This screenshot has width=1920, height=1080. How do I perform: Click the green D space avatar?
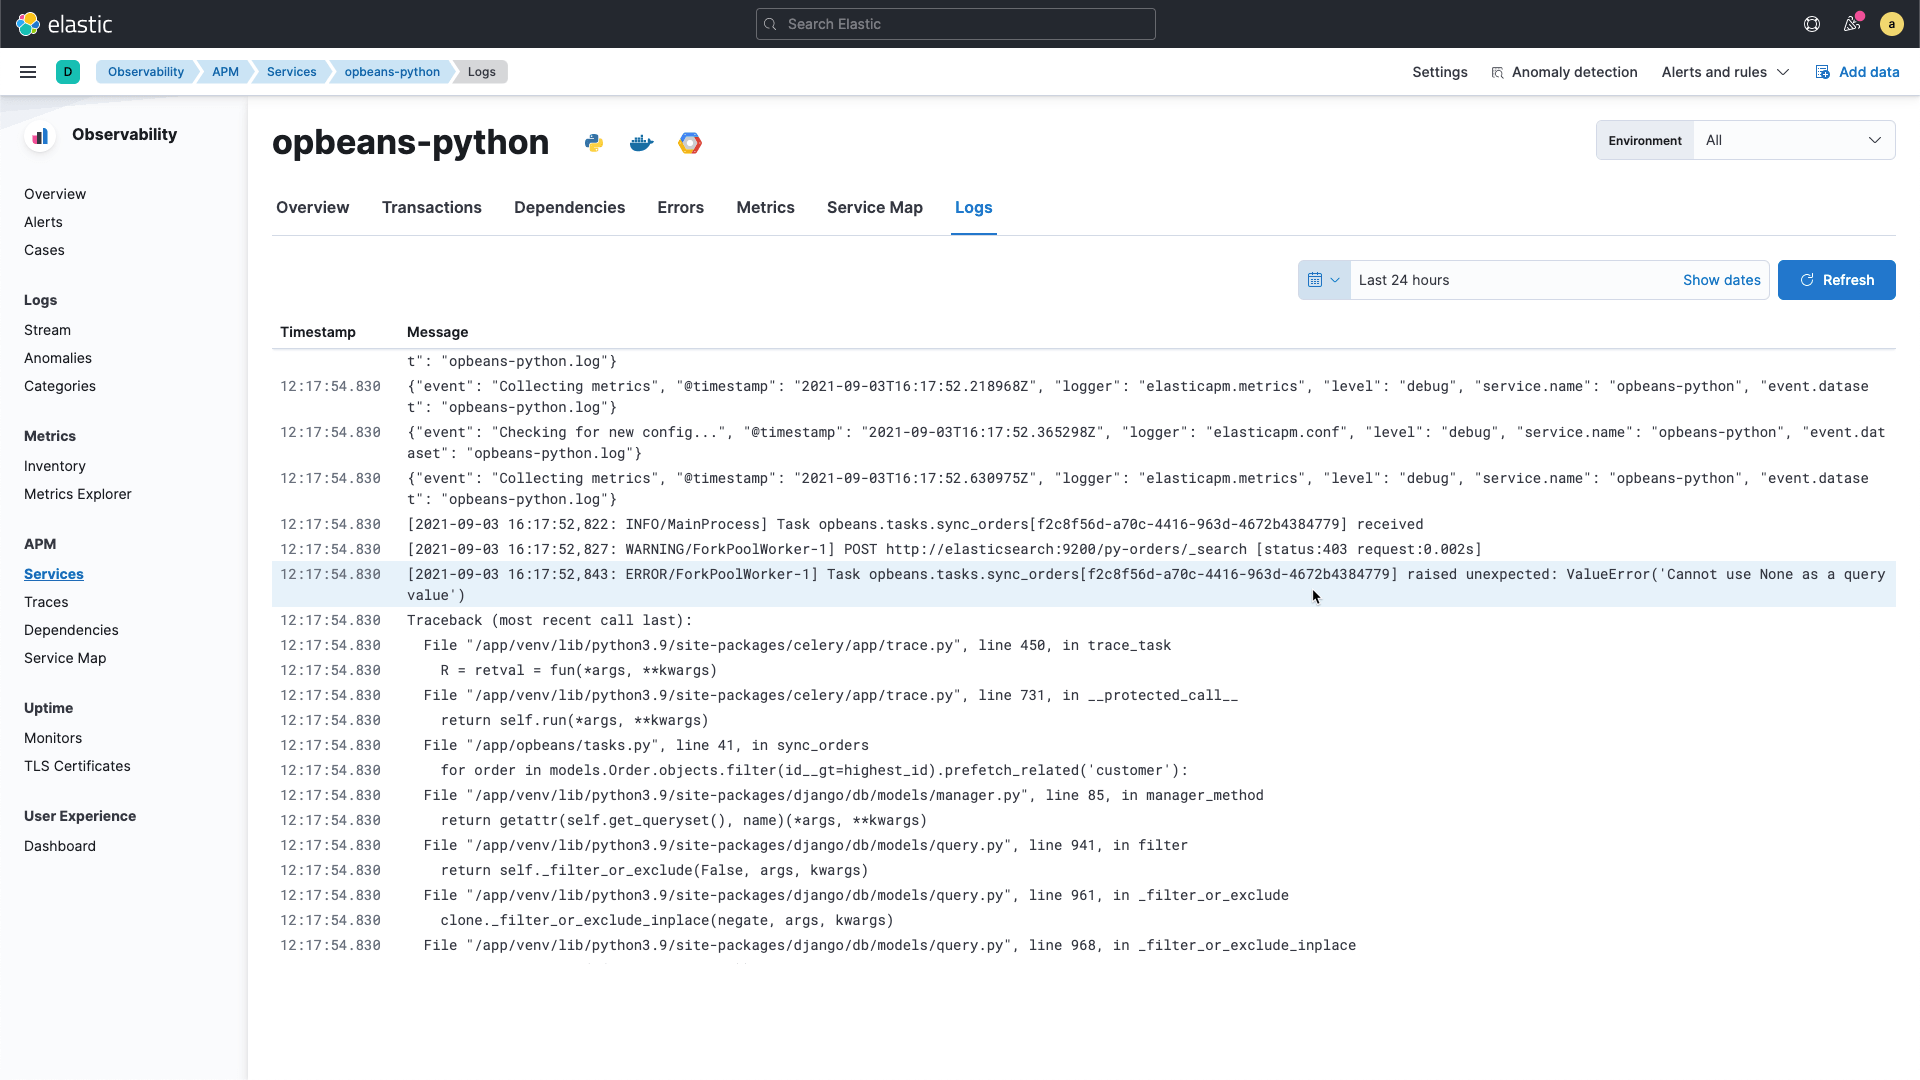[68, 72]
